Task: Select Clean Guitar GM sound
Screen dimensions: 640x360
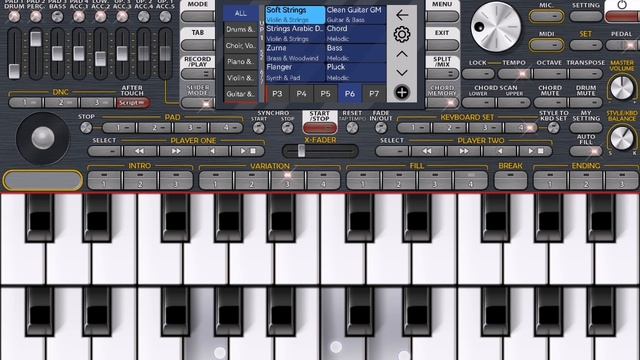Action: click(x=356, y=15)
